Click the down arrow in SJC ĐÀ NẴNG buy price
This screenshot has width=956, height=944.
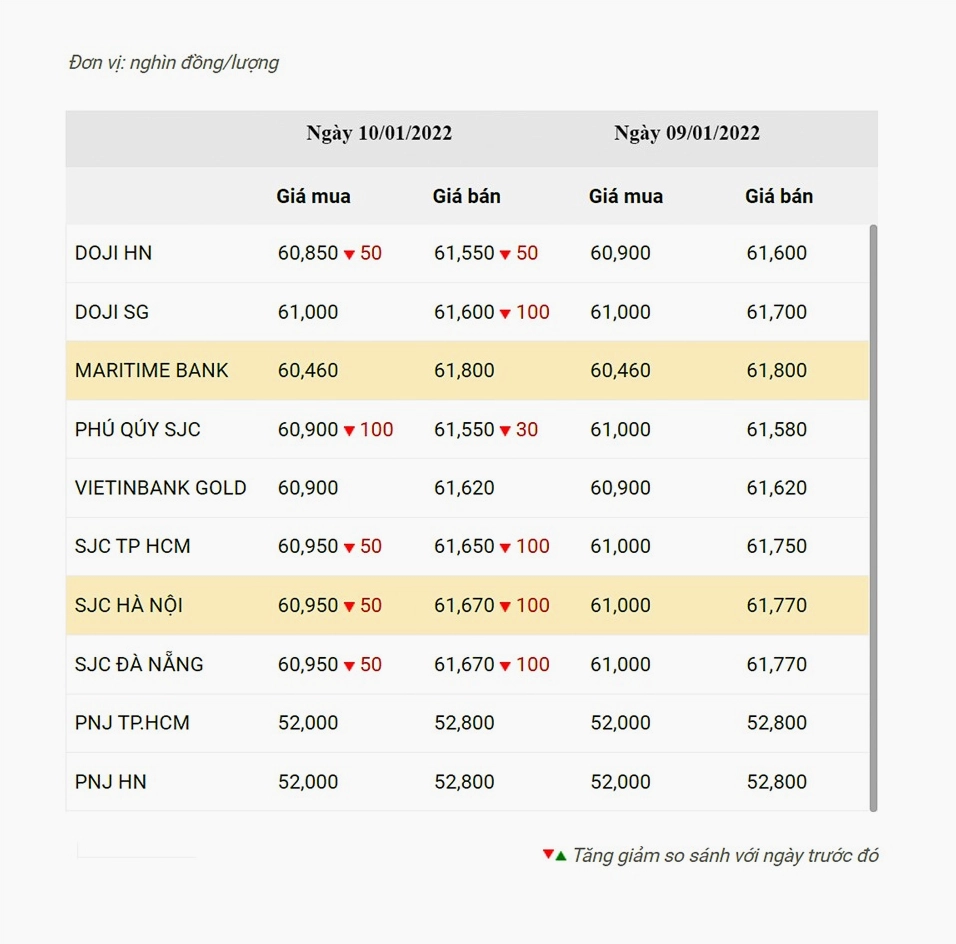click(349, 665)
